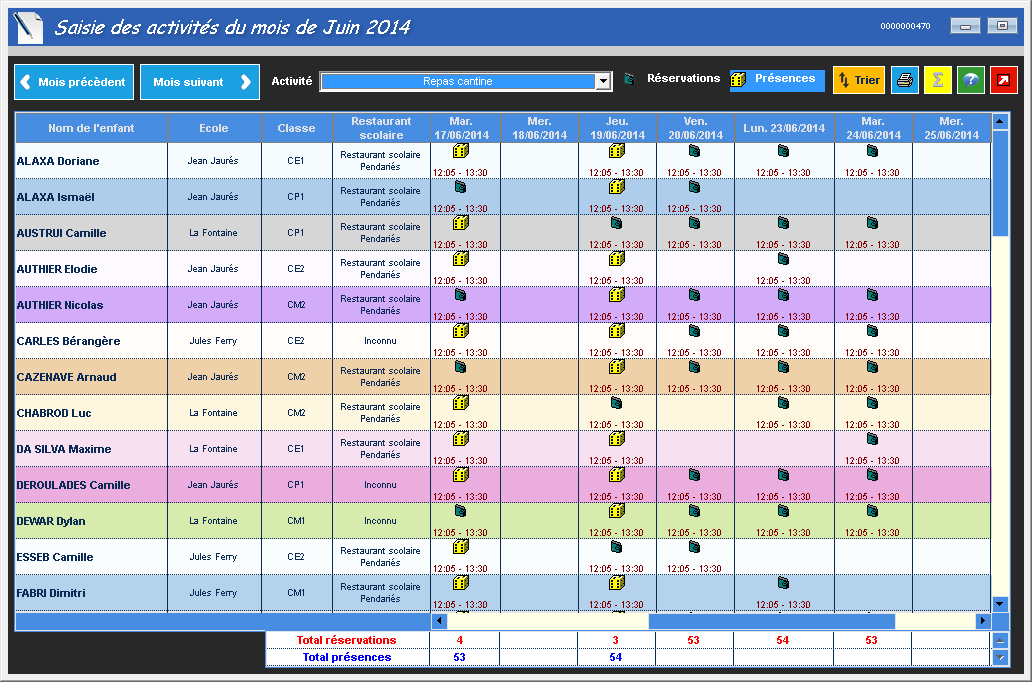Go to previous month with 'Mois précédent'
This screenshot has height=682, width=1032.
[74, 82]
